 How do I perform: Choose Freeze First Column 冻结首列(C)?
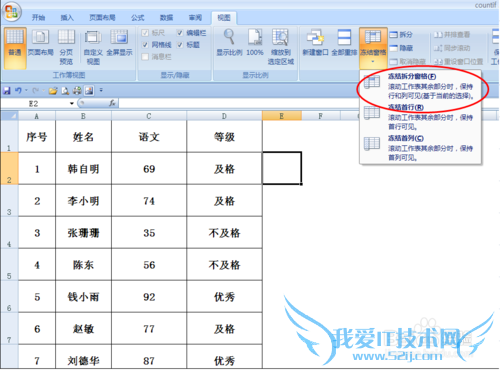(x=421, y=147)
